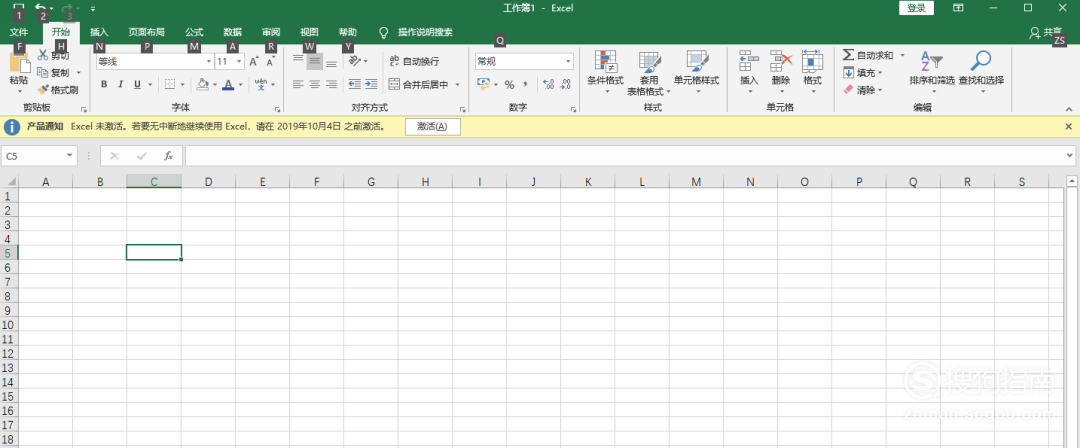Click the accounting number format icon
Screen dimensions: 1080x448
[483, 84]
